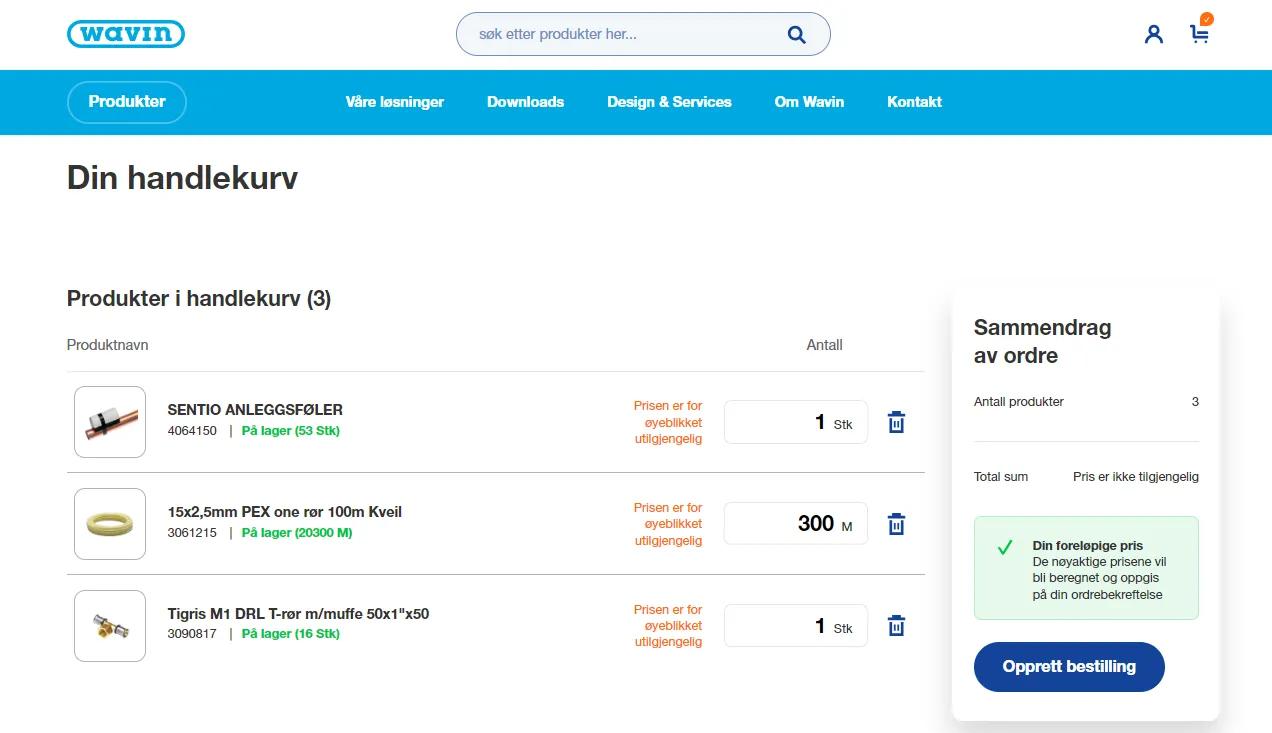Click Produkter i handlekurv (3) heading
This screenshot has height=733, width=1272.
(199, 299)
